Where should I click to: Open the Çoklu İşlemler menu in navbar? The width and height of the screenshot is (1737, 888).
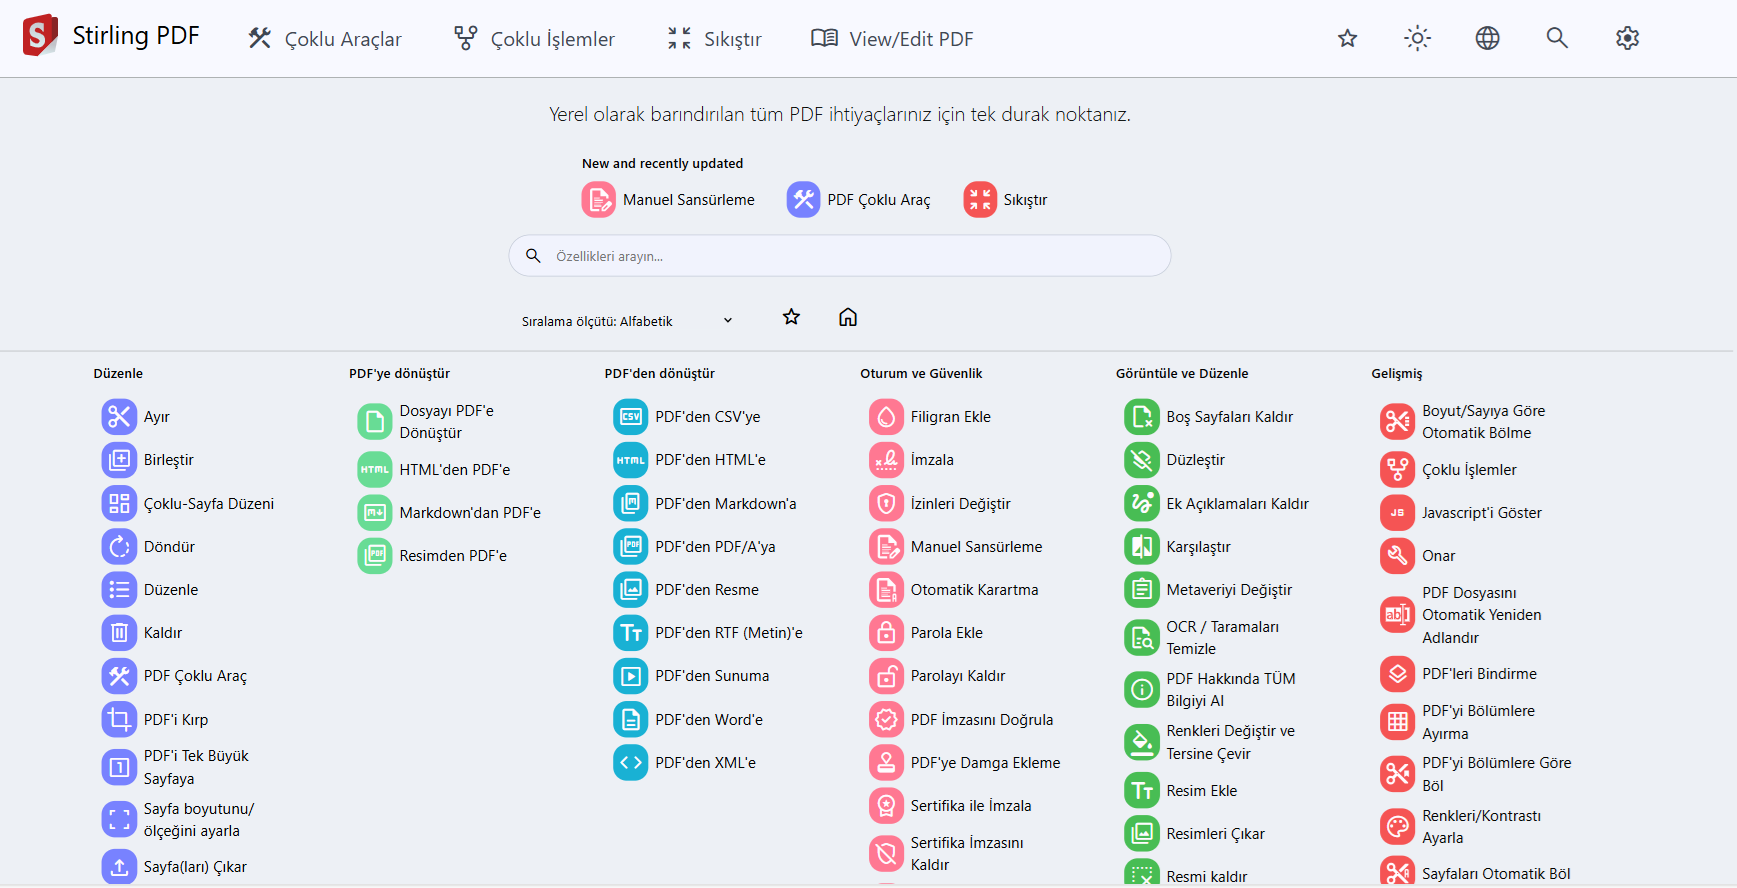534,39
